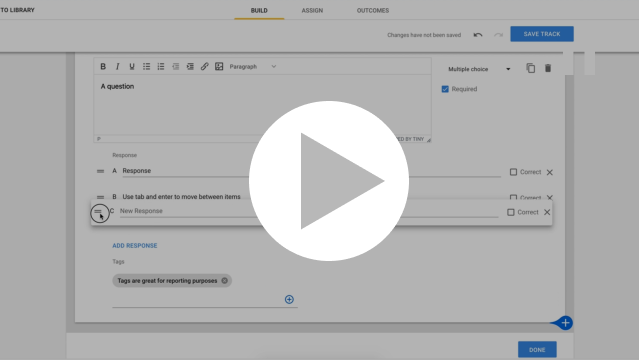Image resolution: width=639 pixels, height=360 pixels.
Task: Click the Add Response link
Action: click(135, 245)
